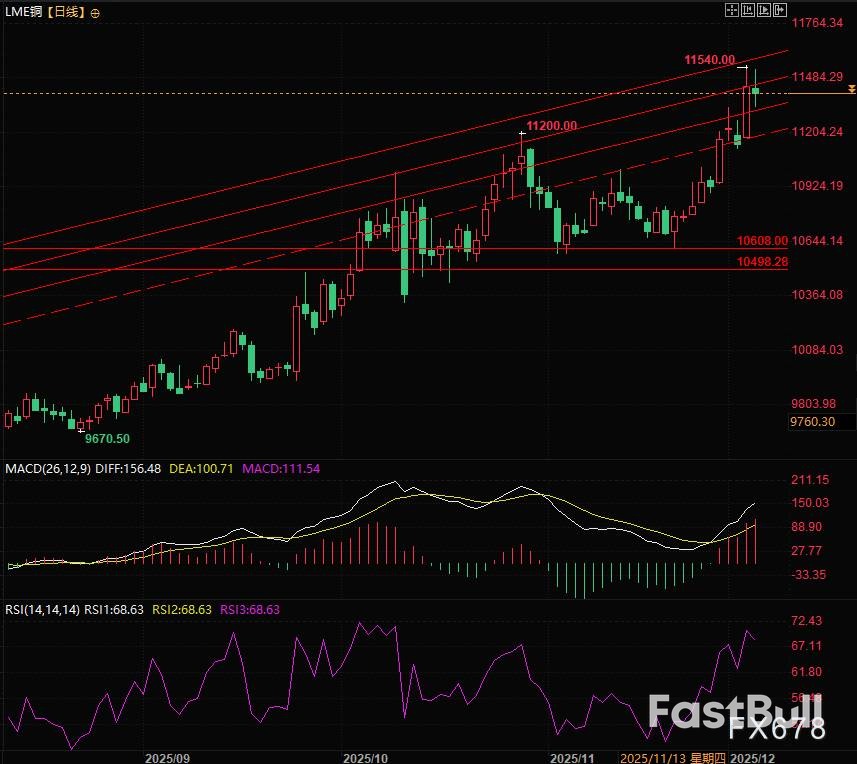Select the purple RSI3:68.63 label

coord(253,608)
